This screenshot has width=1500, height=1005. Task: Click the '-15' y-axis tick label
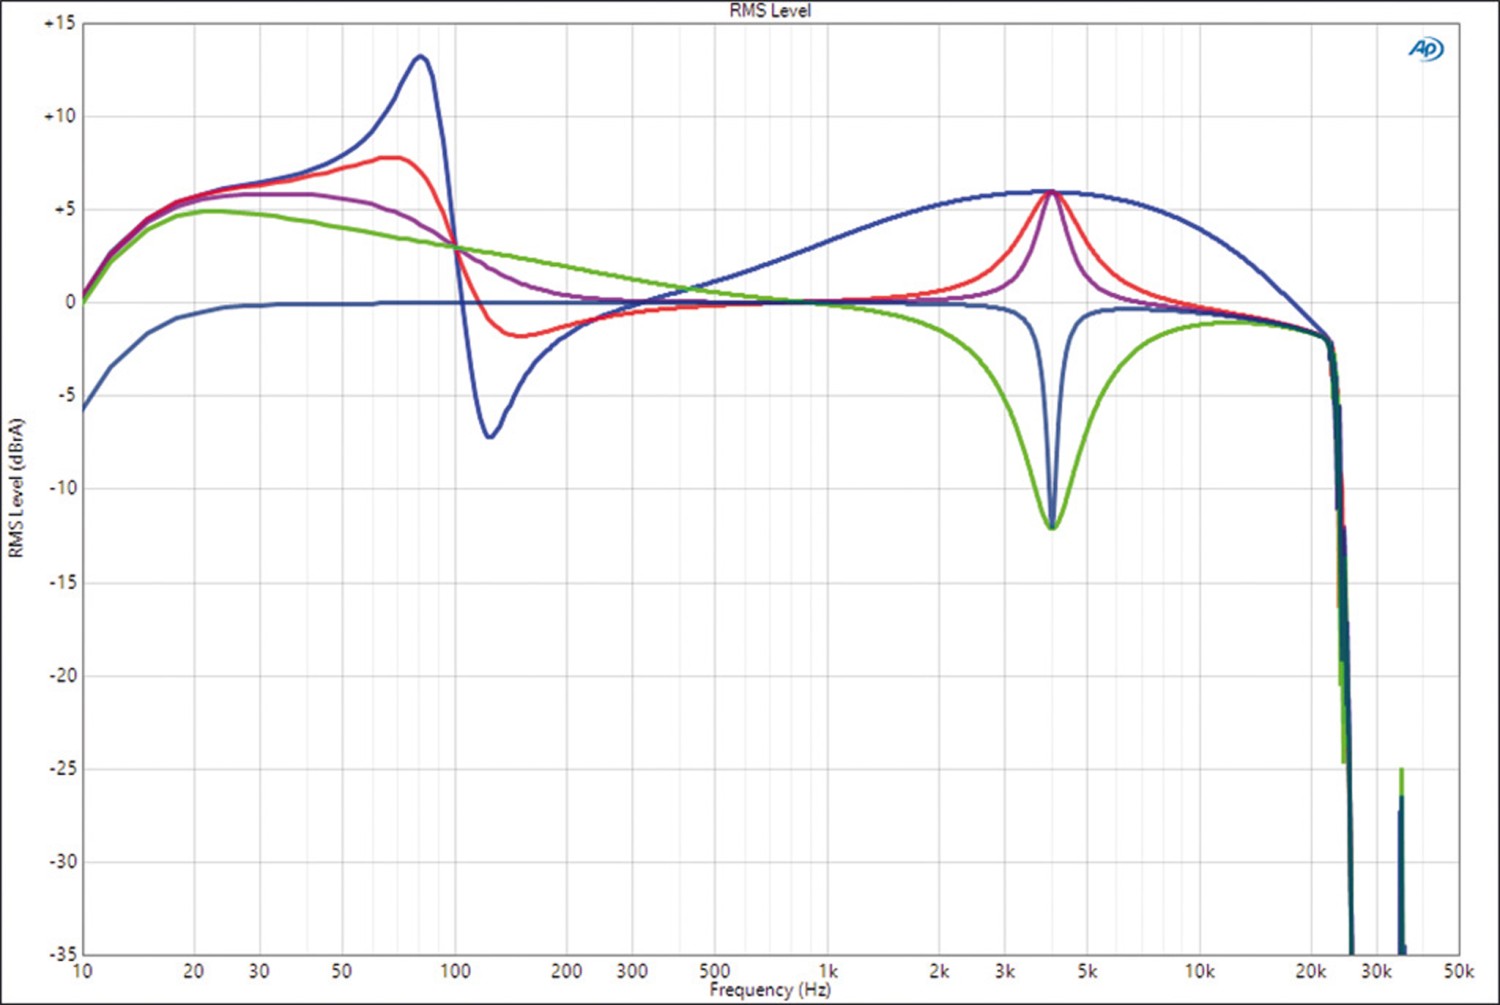coord(62,582)
